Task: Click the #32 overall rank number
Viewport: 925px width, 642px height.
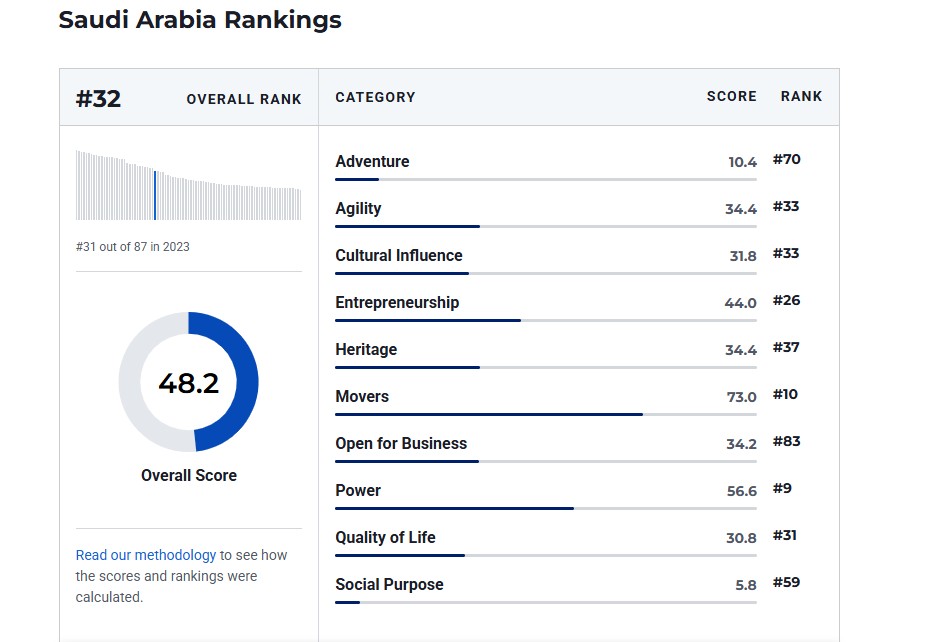Action: coord(99,99)
